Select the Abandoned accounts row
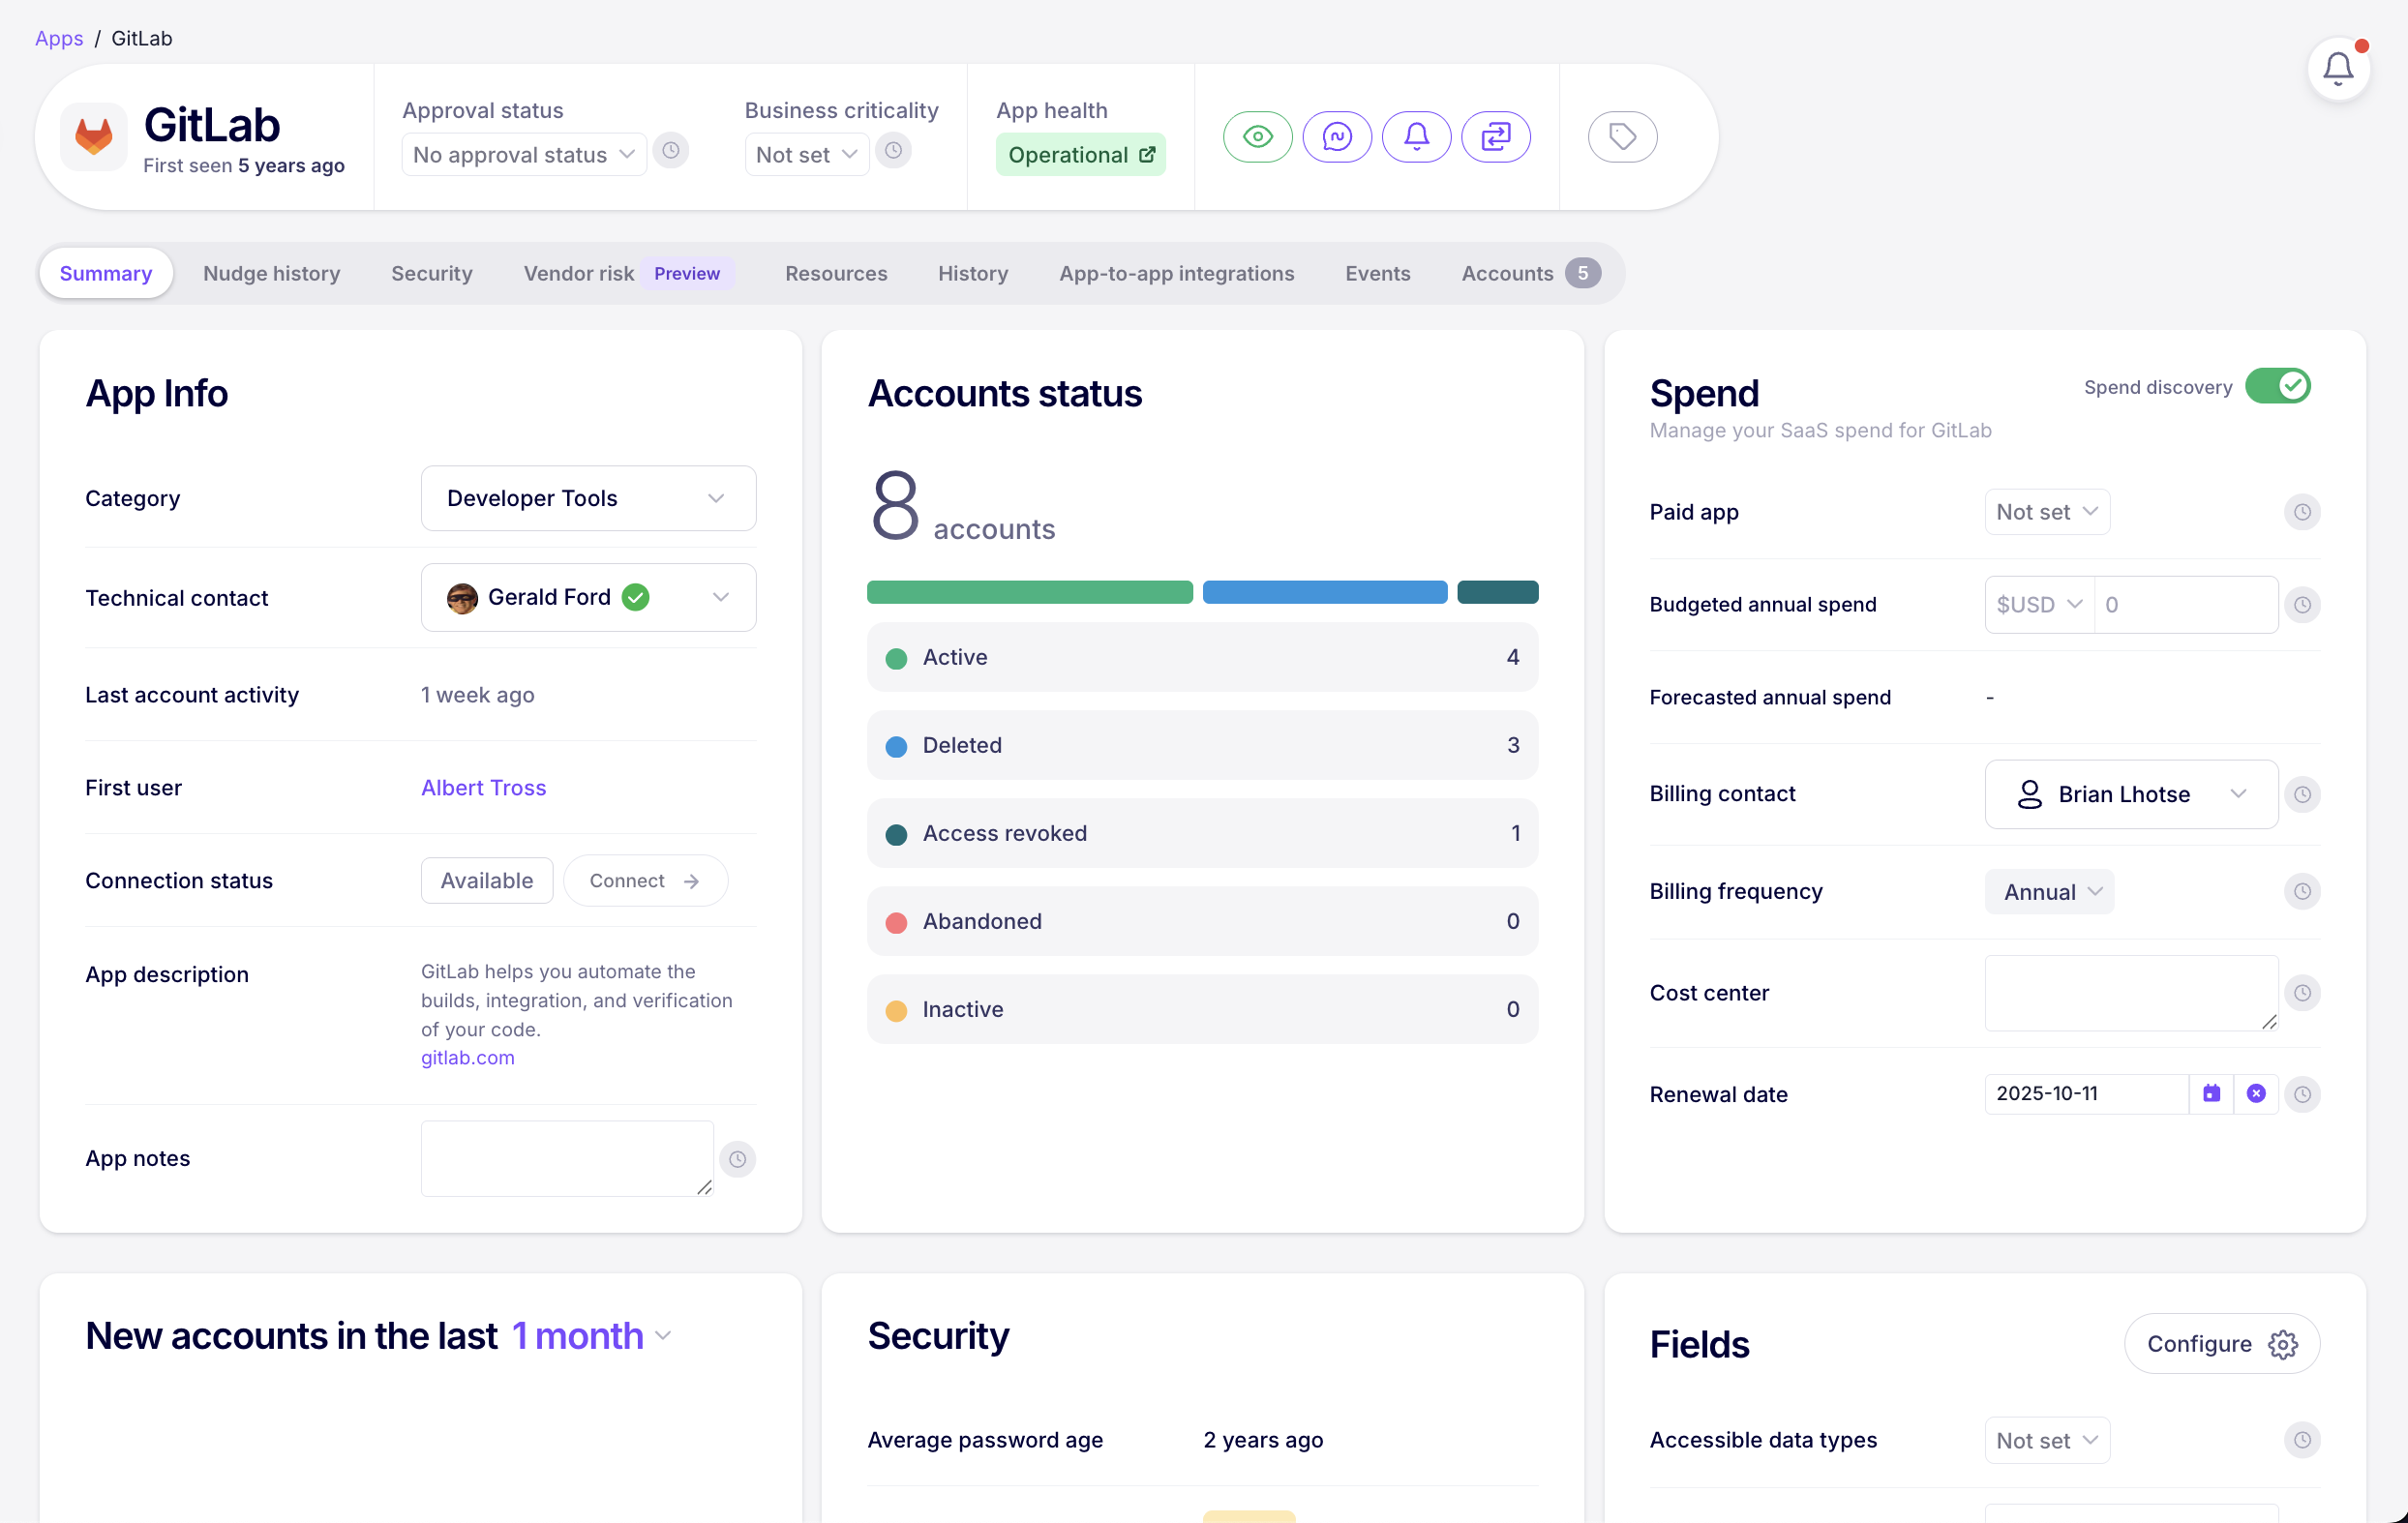2408x1523 pixels. click(x=1202, y=921)
